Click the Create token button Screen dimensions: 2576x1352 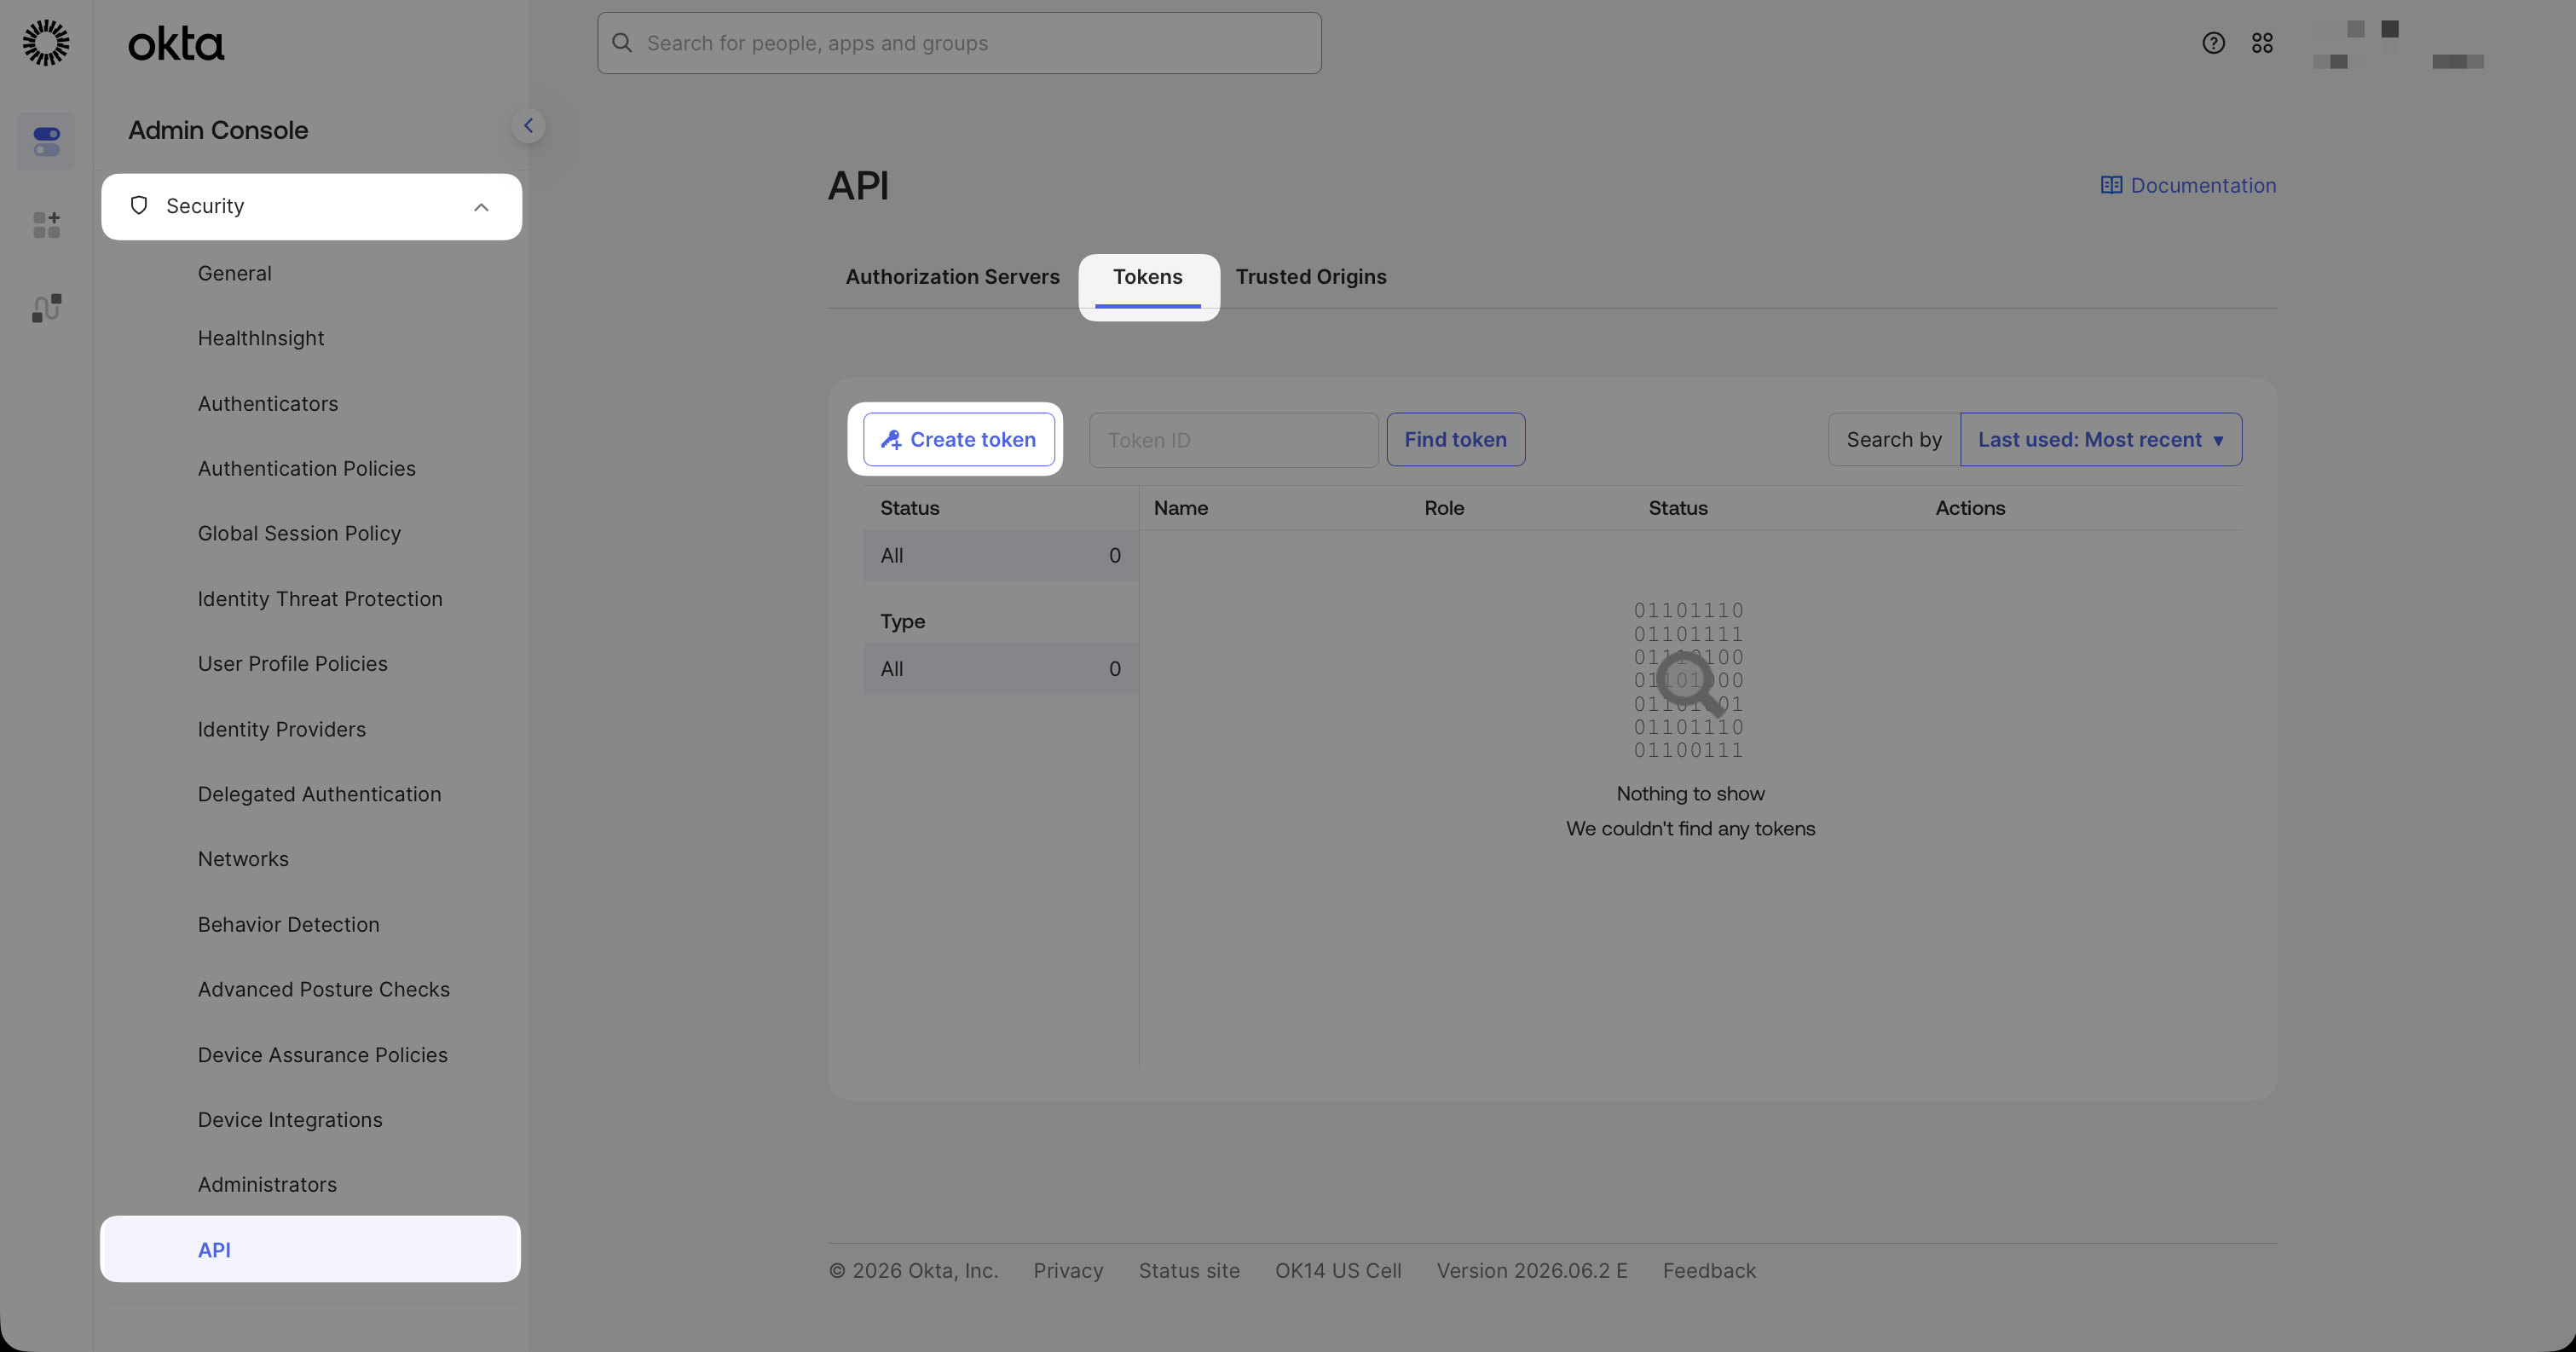[x=958, y=440]
